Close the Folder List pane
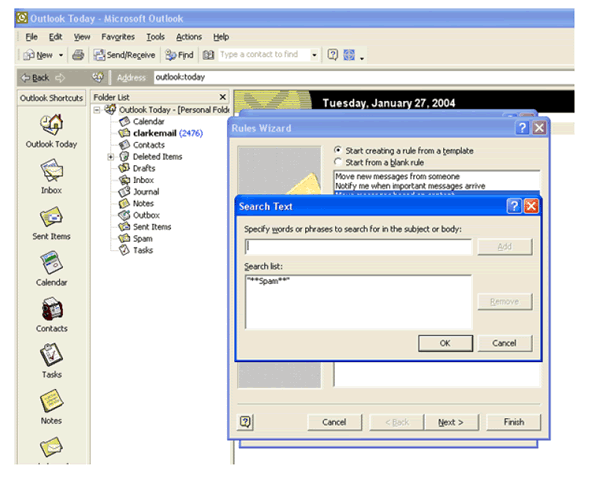This screenshot has height=478, width=600. click(223, 97)
